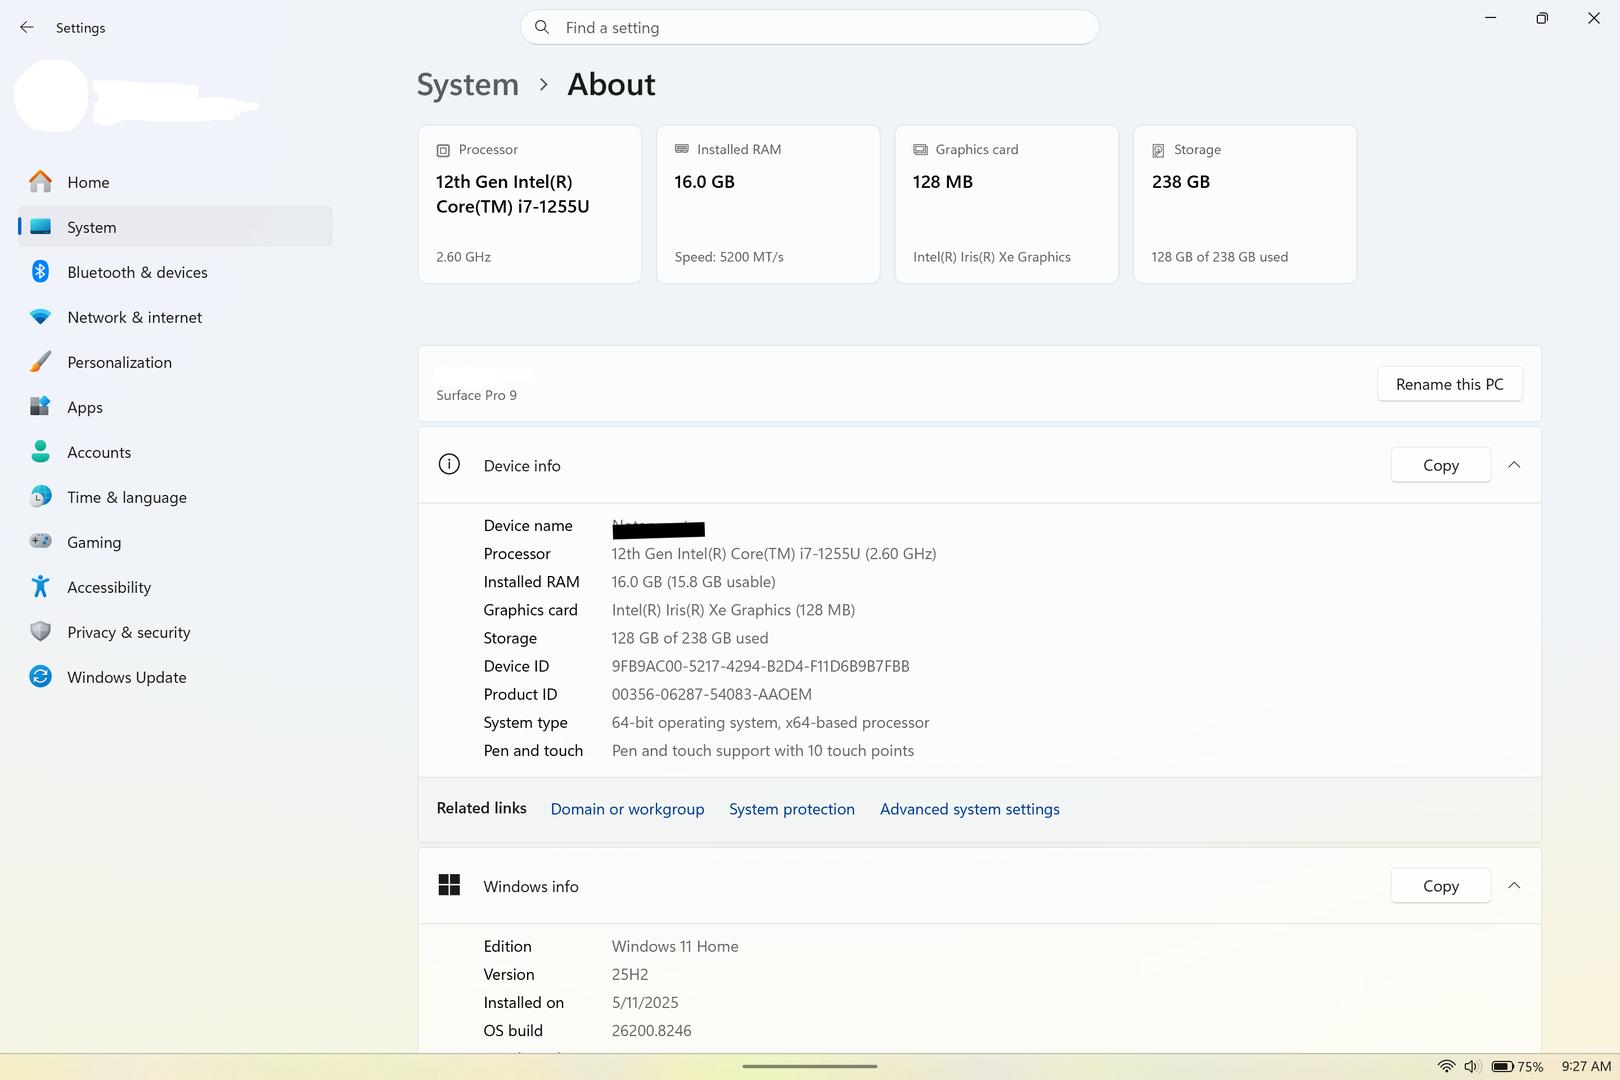Screen dimensions: 1620x1080
Task: Click the Device ID value text
Action: tap(761, 666)
